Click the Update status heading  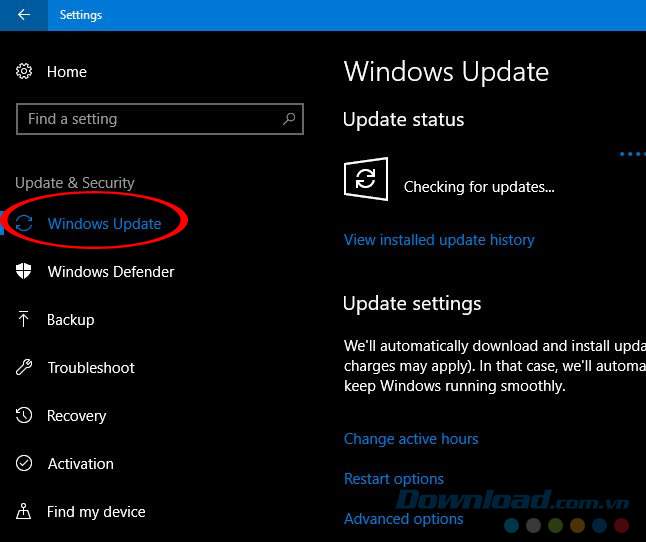tap(404, 119)
